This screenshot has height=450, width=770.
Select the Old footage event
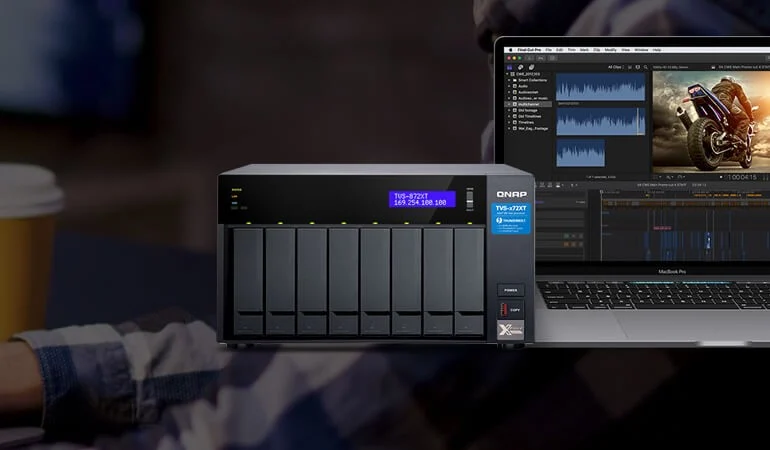528,111
